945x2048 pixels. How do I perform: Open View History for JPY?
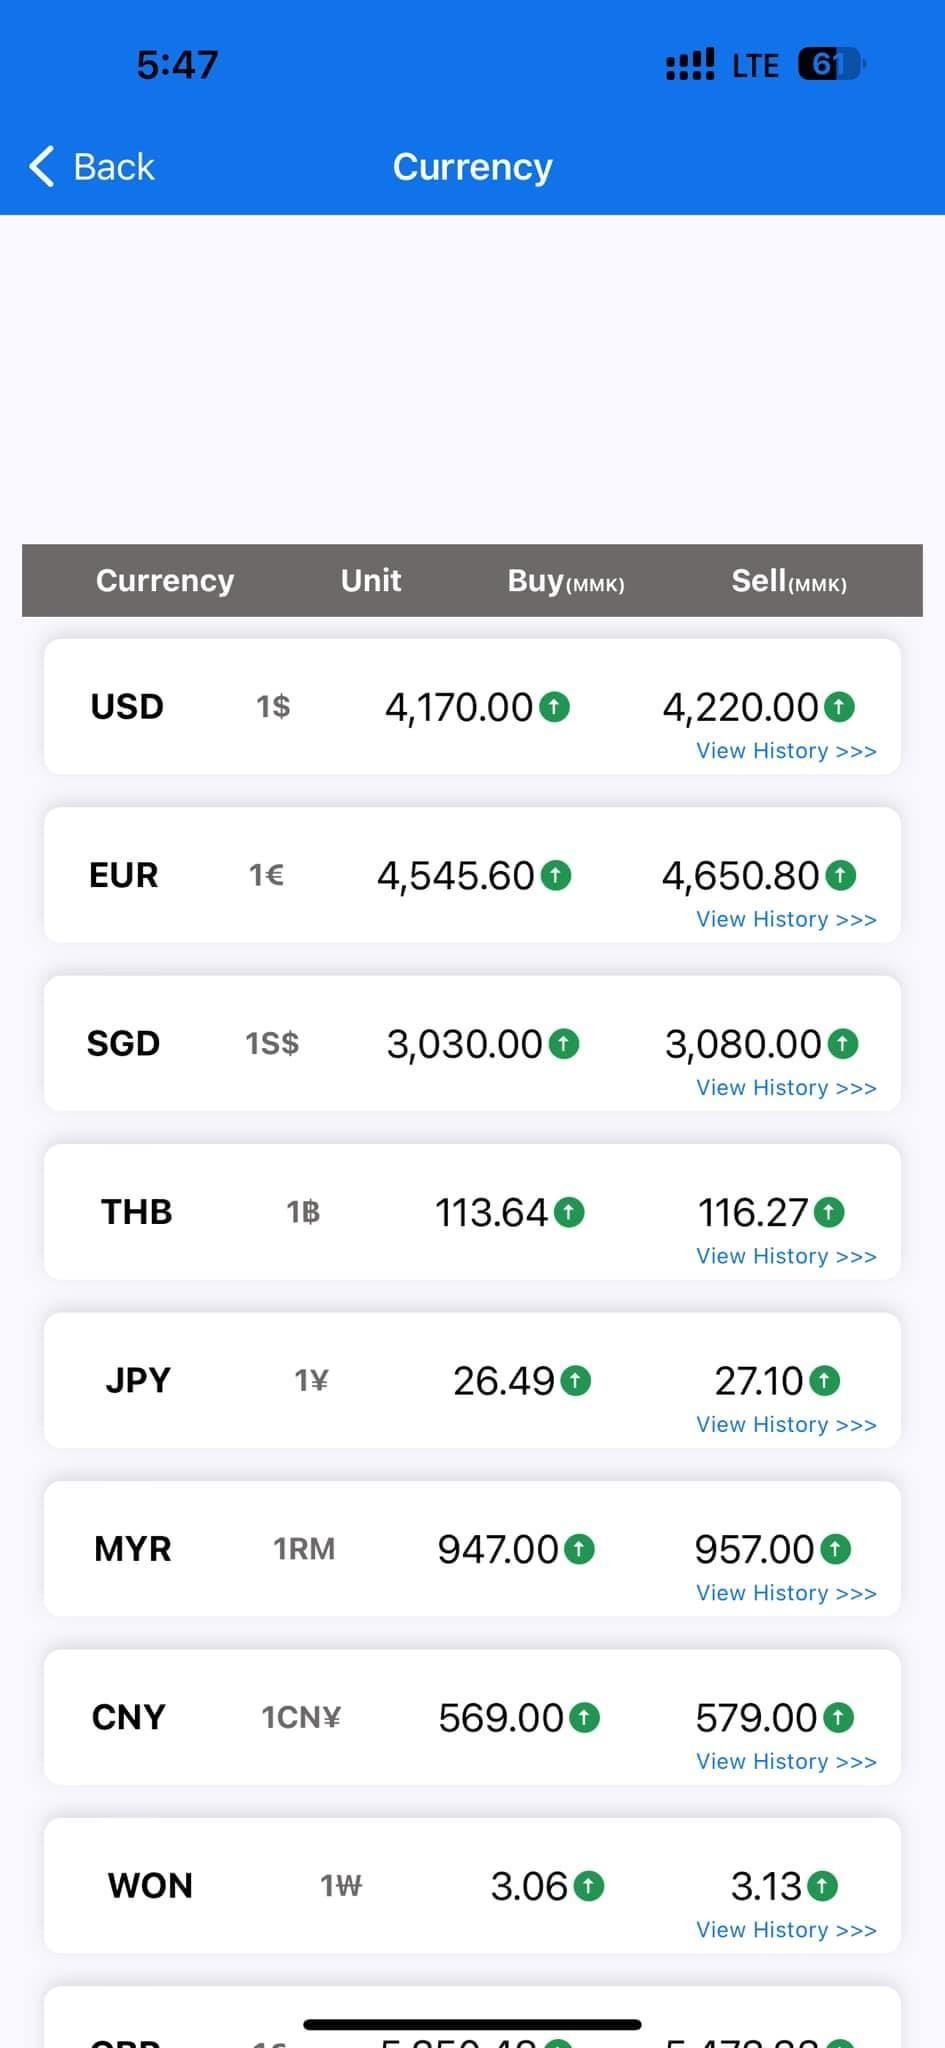tap(786, 1424)
